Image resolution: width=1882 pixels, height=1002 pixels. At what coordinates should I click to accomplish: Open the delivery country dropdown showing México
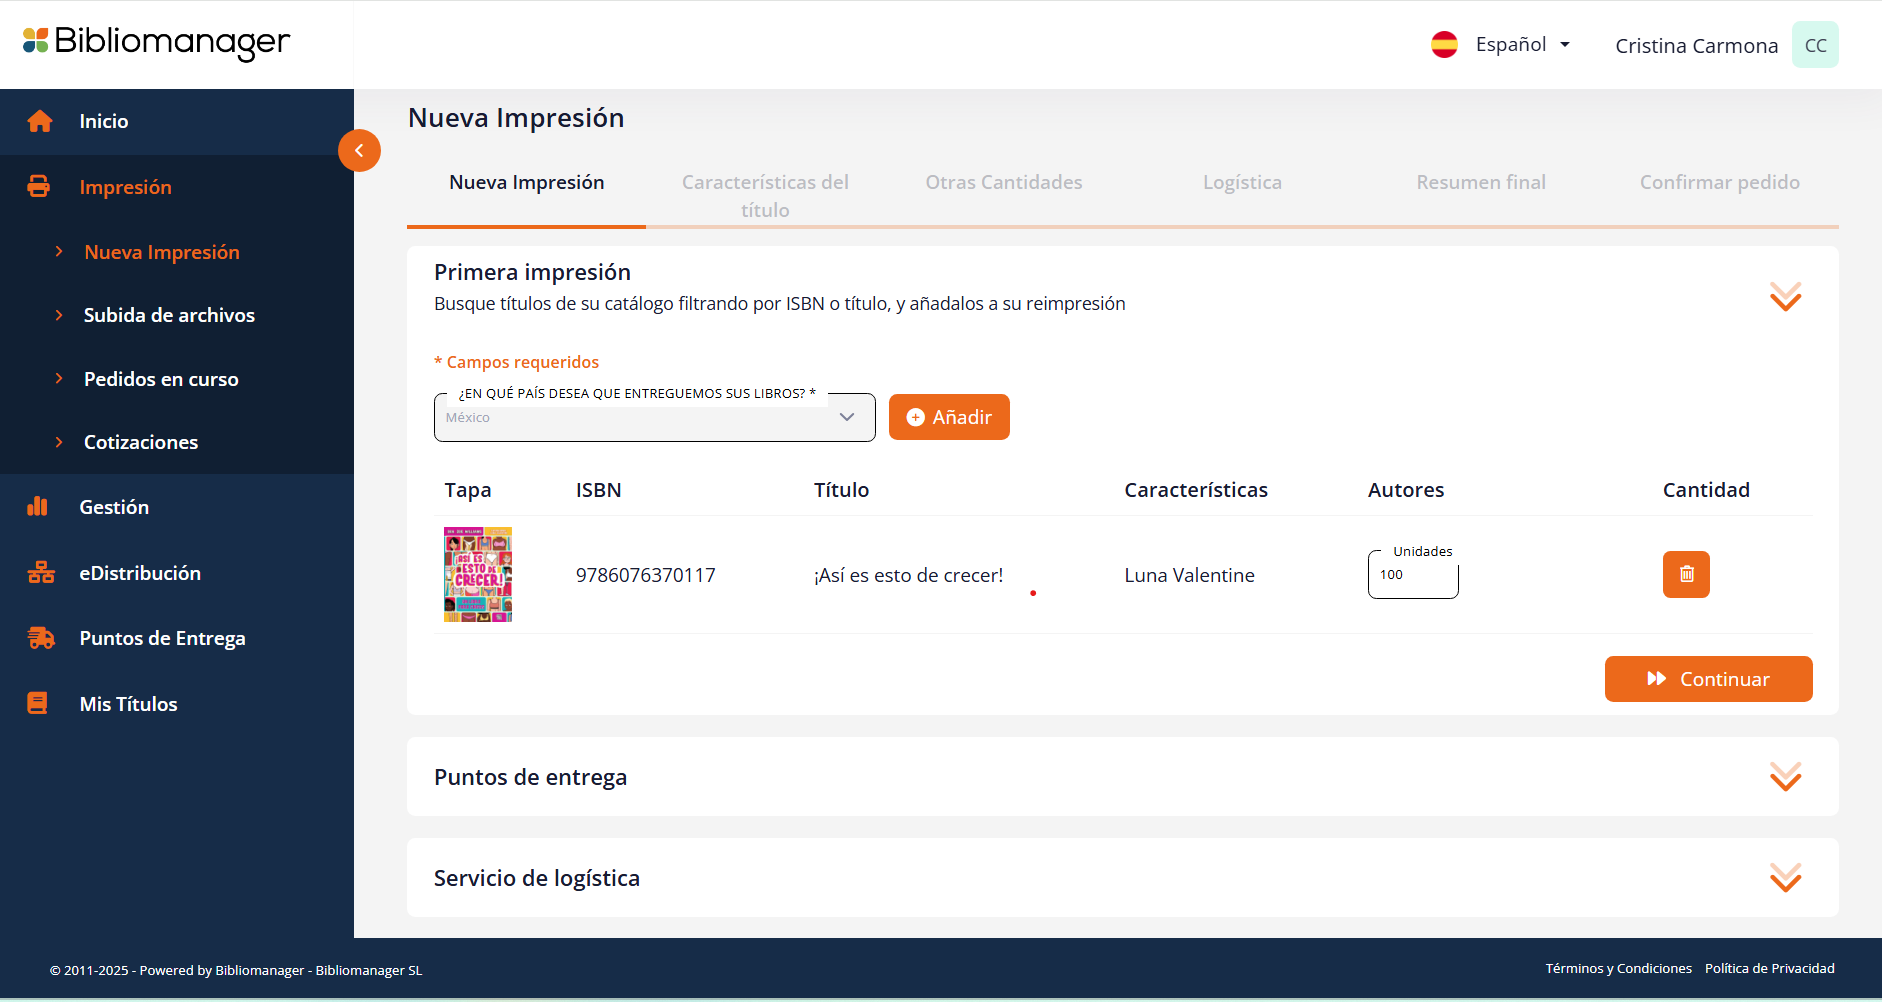tap(654, 418)
